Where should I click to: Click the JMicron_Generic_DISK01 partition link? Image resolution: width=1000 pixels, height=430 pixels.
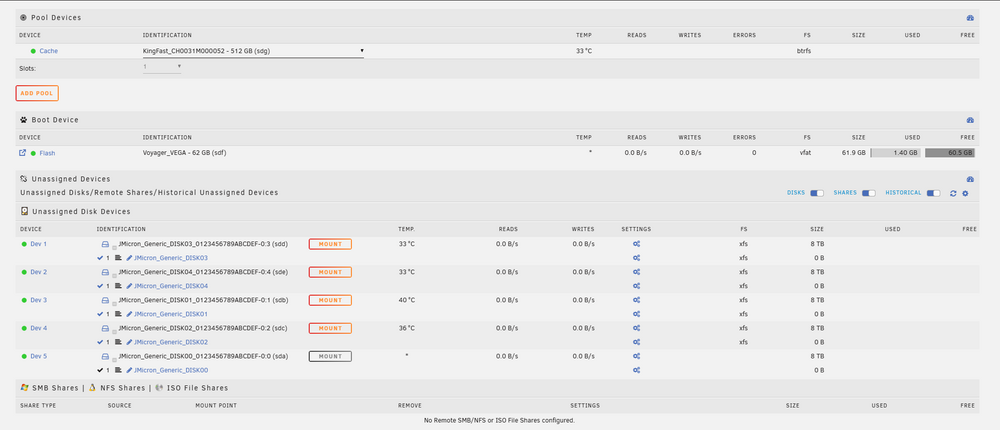tap(171, 314)
